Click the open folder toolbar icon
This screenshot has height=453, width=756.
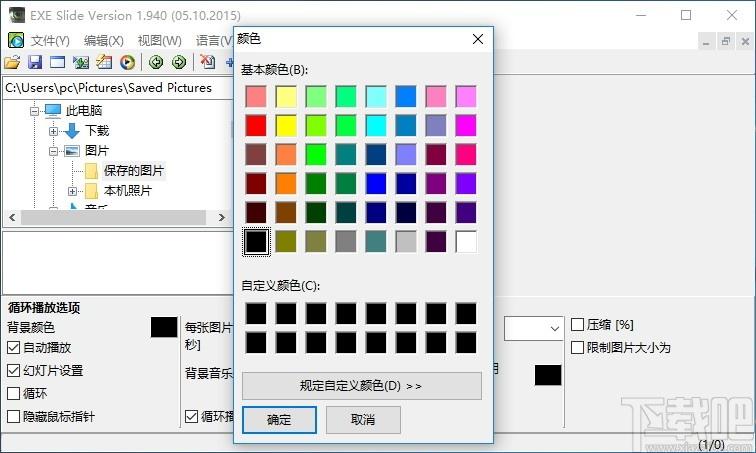pos(12,63)
